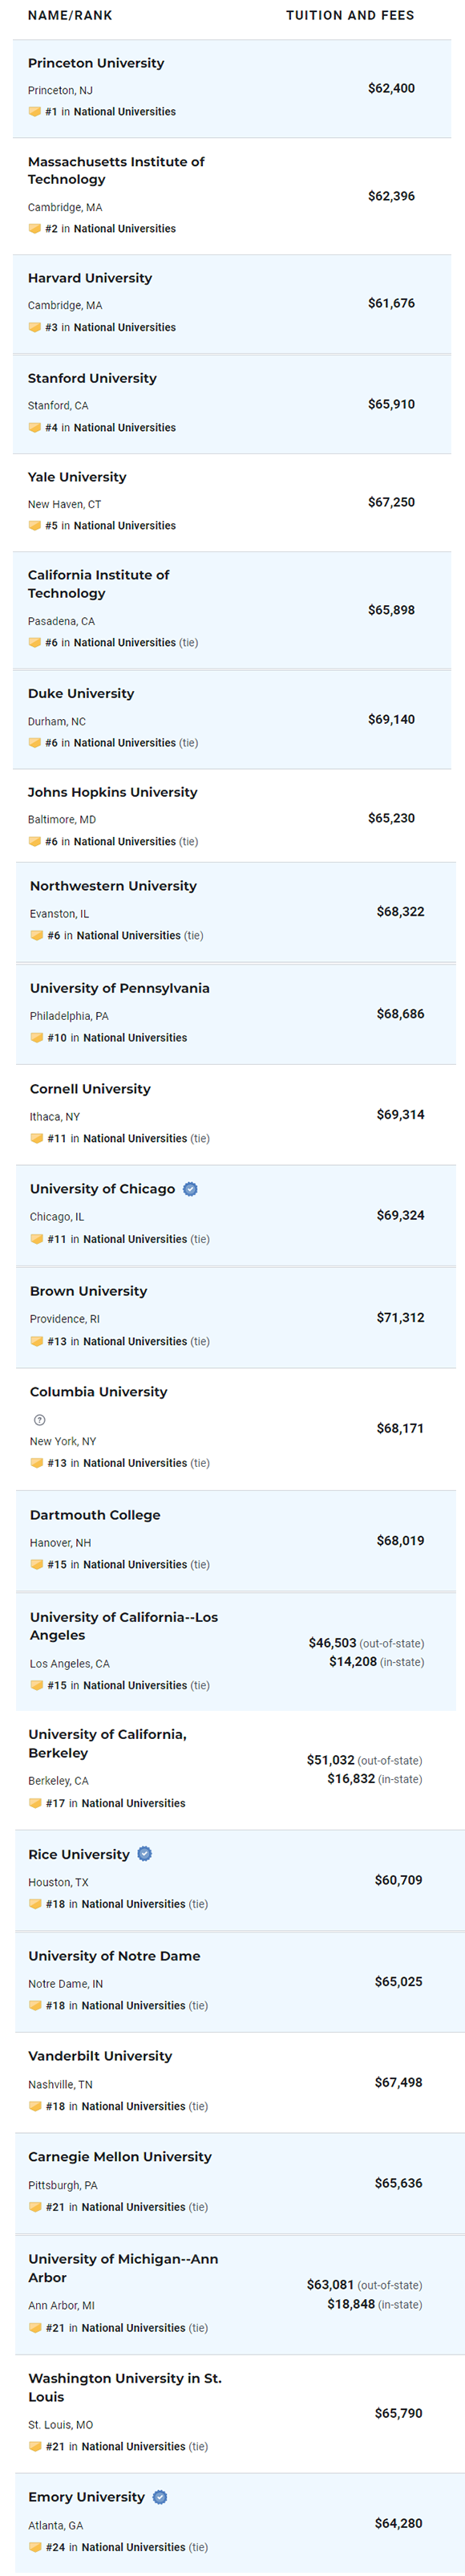This screenshot has width=465, height=2576.
Task: Open Harvard University's profile link
Action: click(90, 278)
